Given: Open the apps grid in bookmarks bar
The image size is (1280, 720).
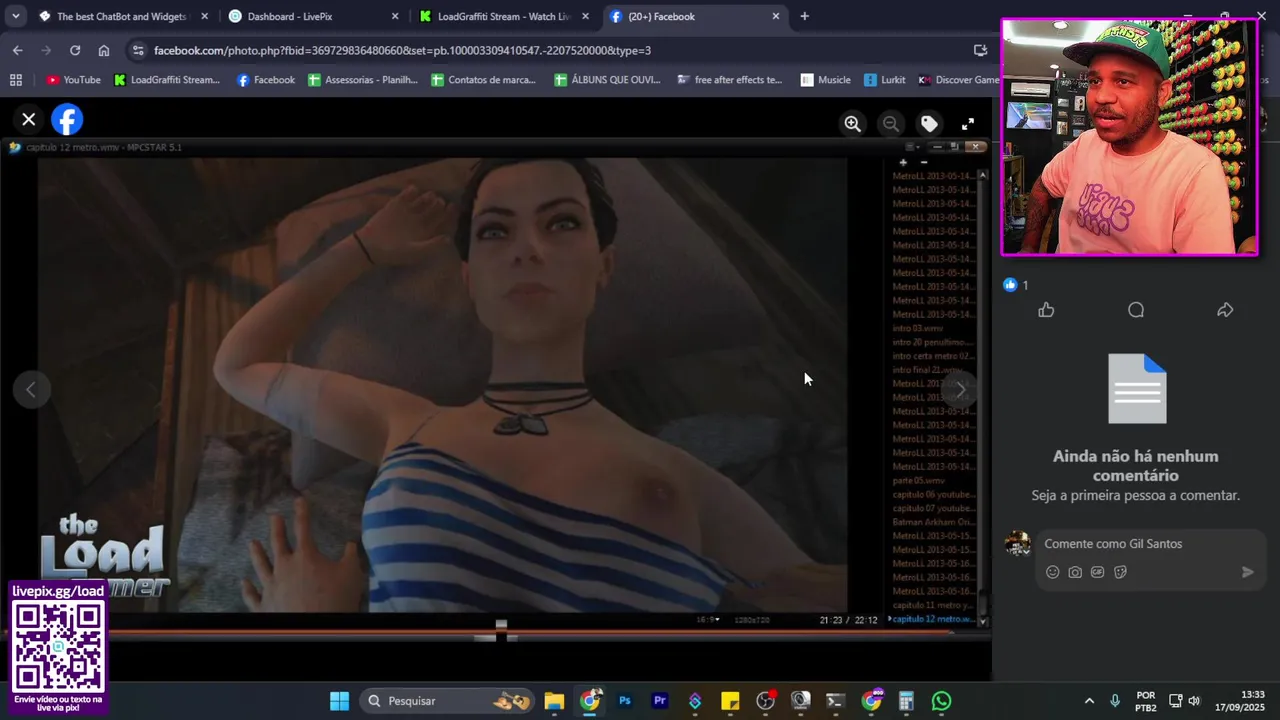Looking at the screenshot, I should click(15, 80).
